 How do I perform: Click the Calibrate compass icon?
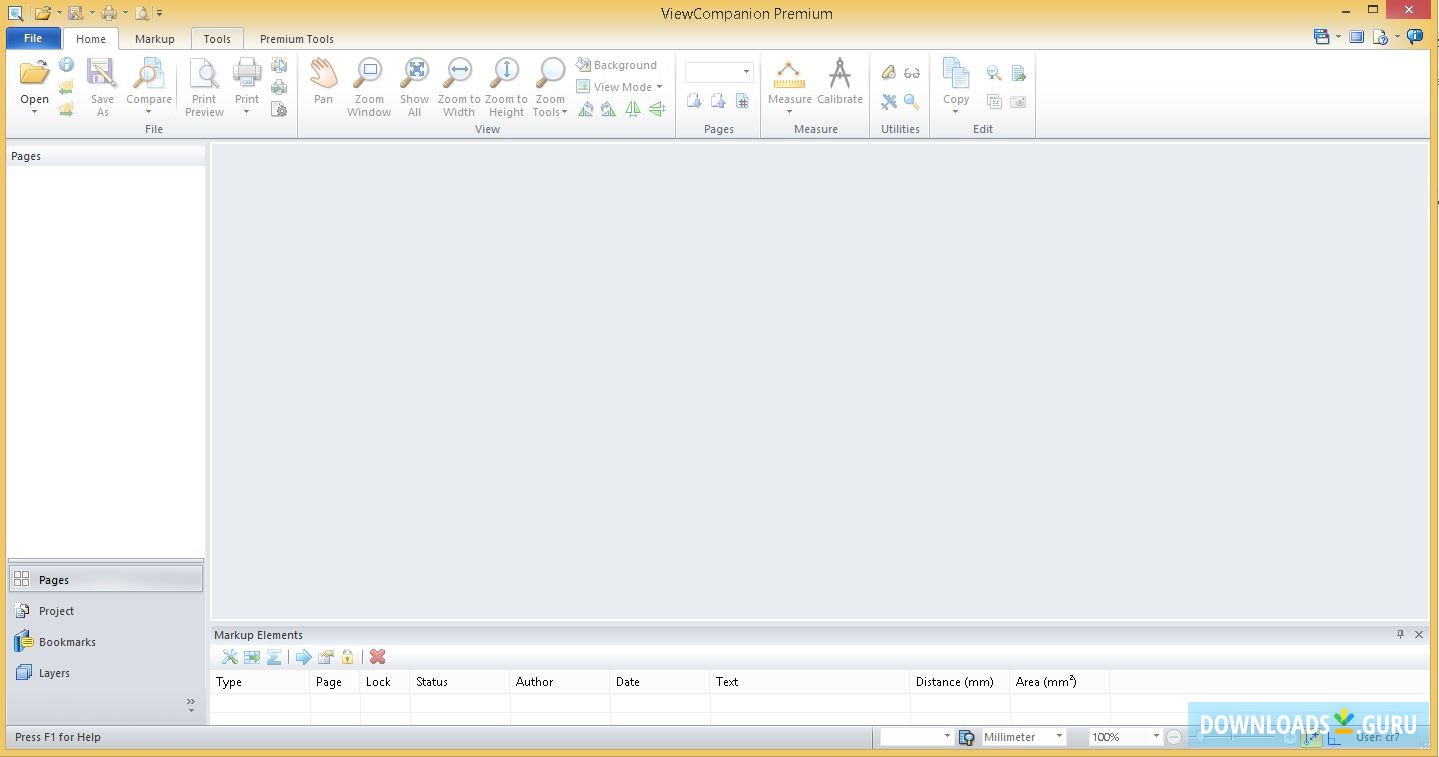(x=839, y=74)
